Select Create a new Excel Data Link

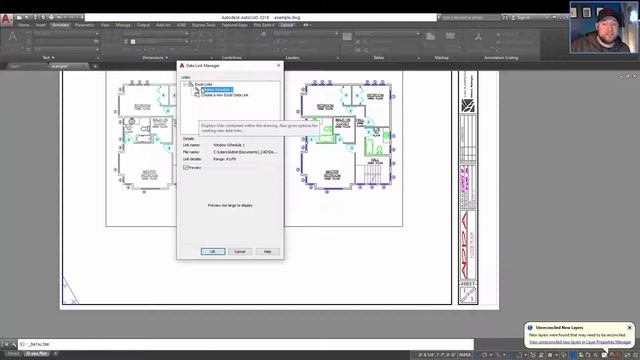[x=224, y=95]
